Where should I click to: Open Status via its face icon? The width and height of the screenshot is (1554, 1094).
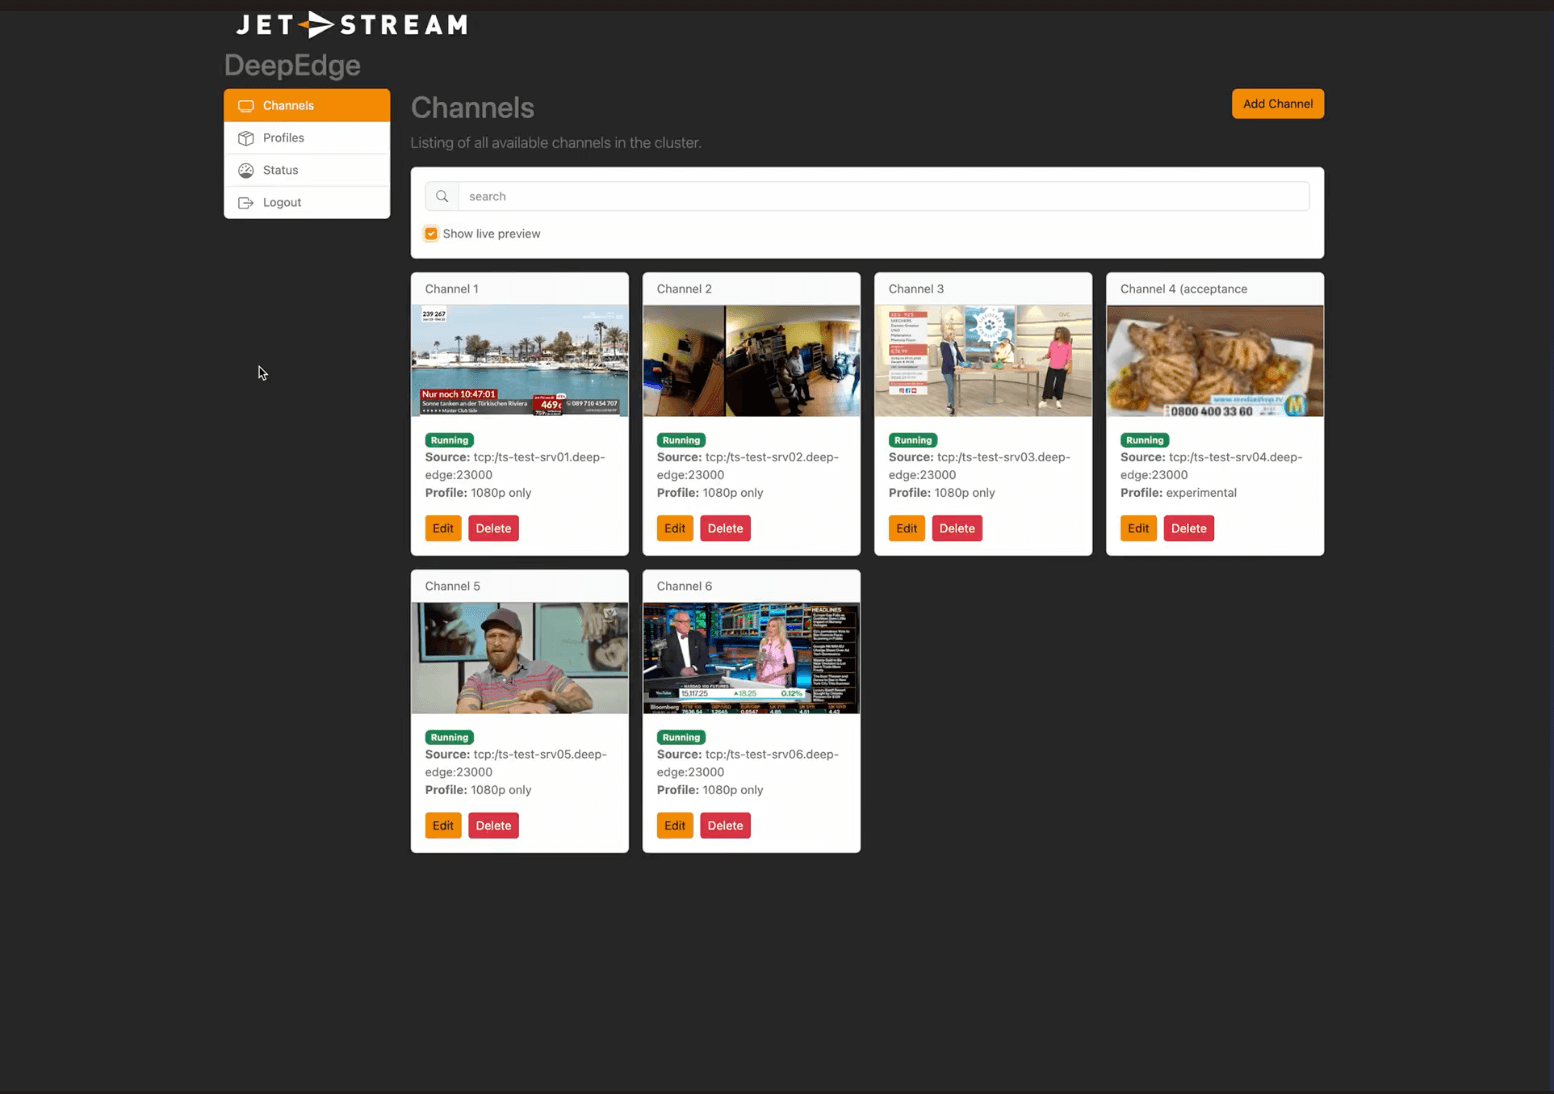[246, 170]
